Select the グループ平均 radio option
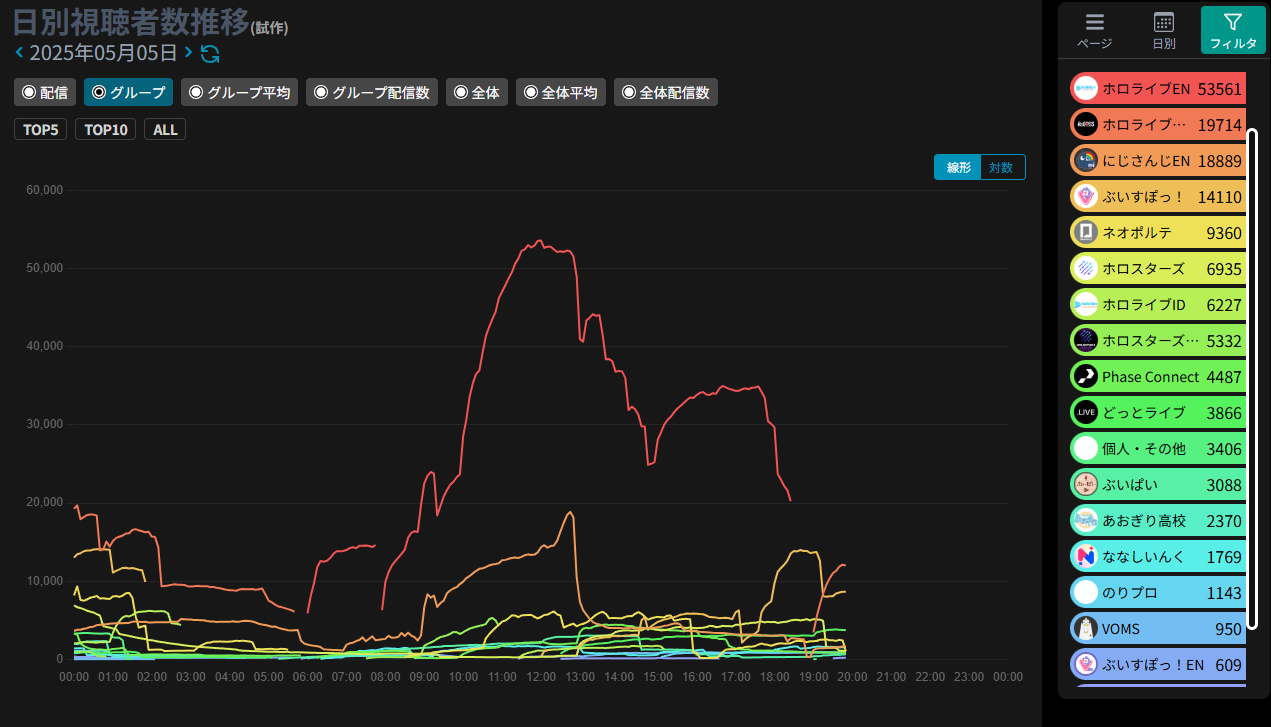 pos(239,92)
